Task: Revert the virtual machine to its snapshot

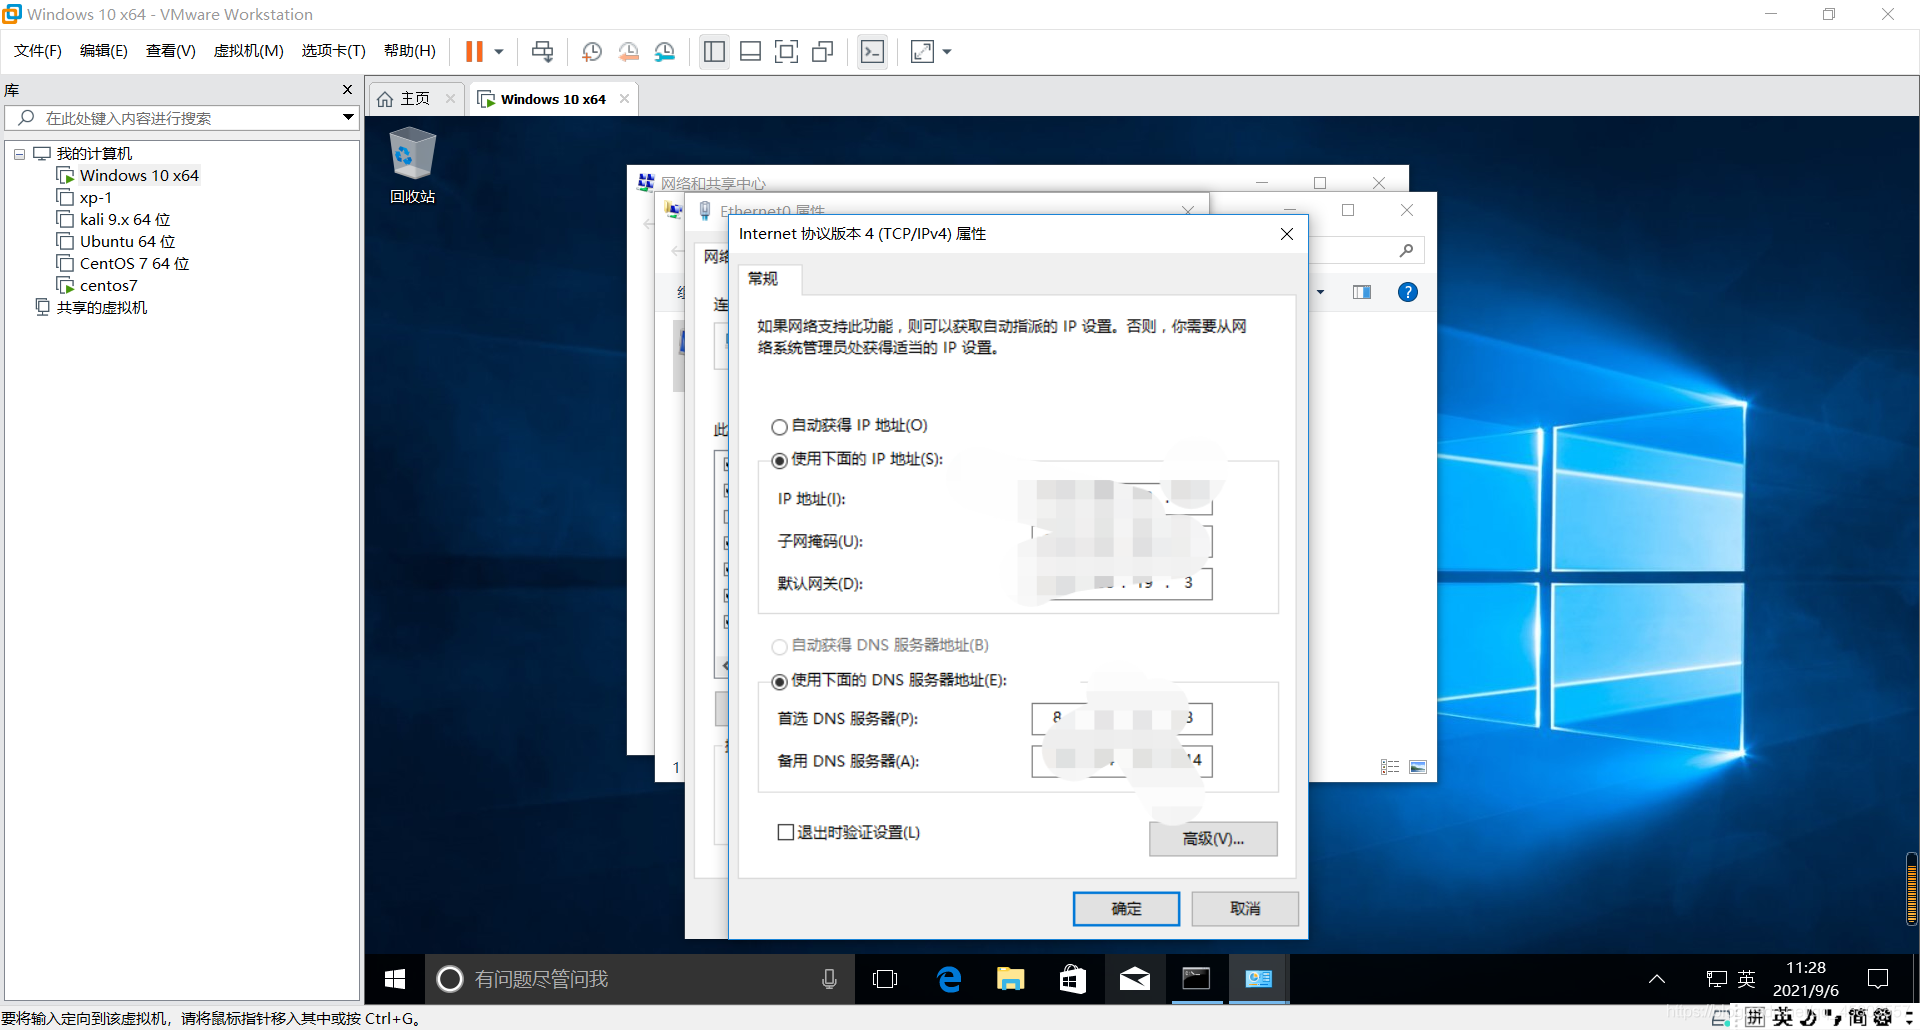Action: click(629, 51)
